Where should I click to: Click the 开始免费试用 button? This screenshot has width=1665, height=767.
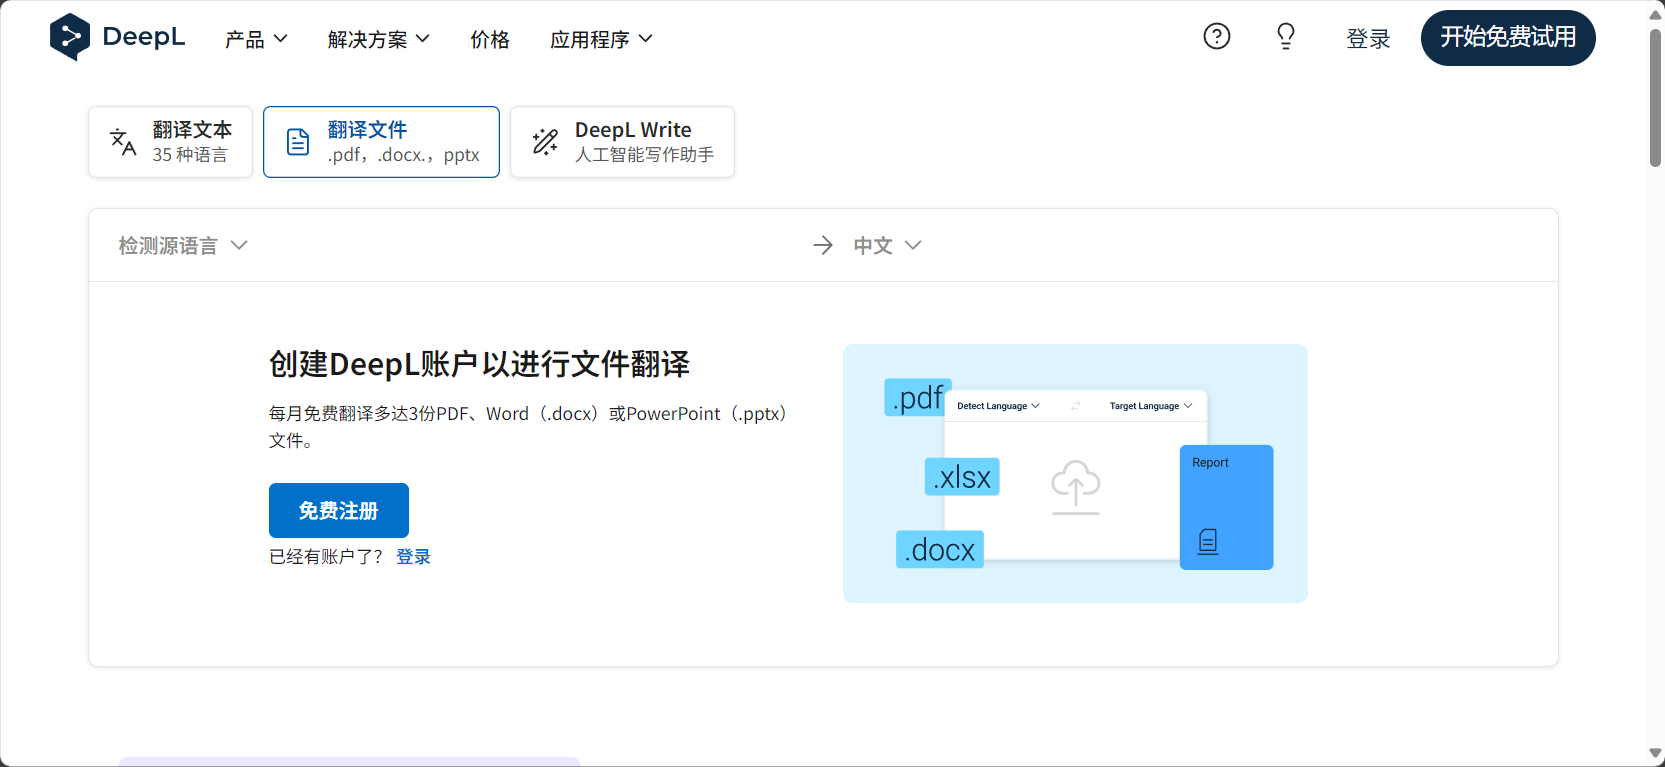pyautogui.click(x=1508, y=38)
